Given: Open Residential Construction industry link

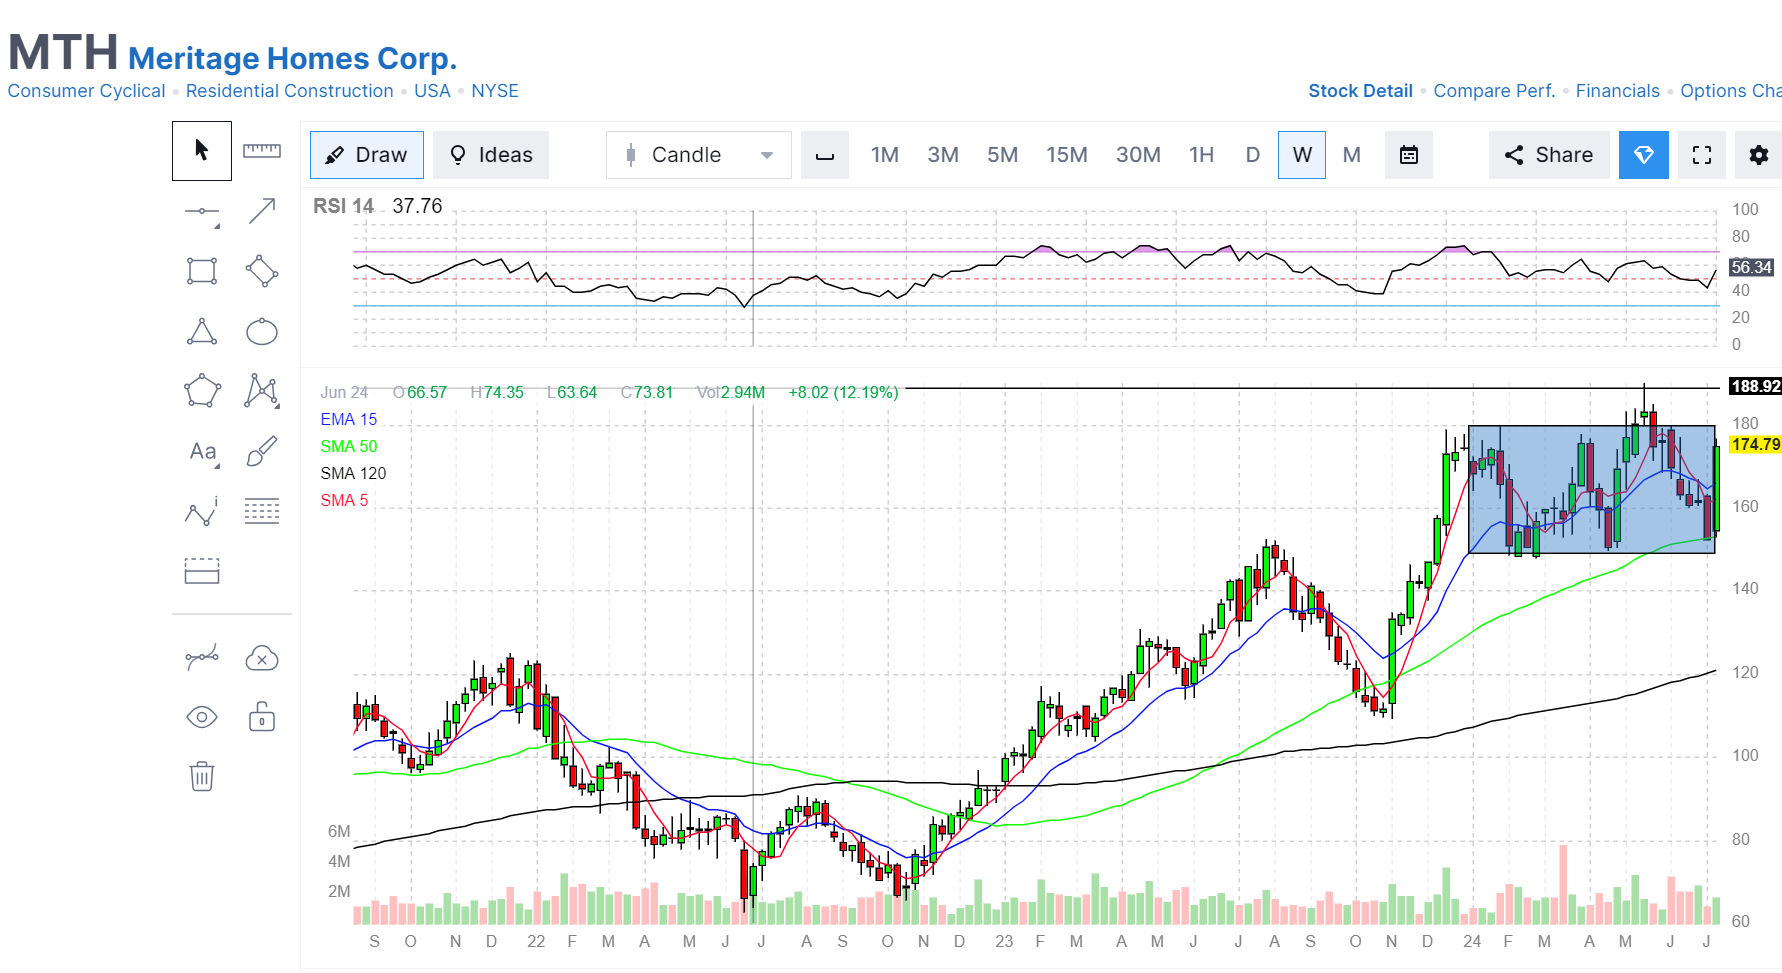Looking at the screenshot, I should [x=289, y=91].
